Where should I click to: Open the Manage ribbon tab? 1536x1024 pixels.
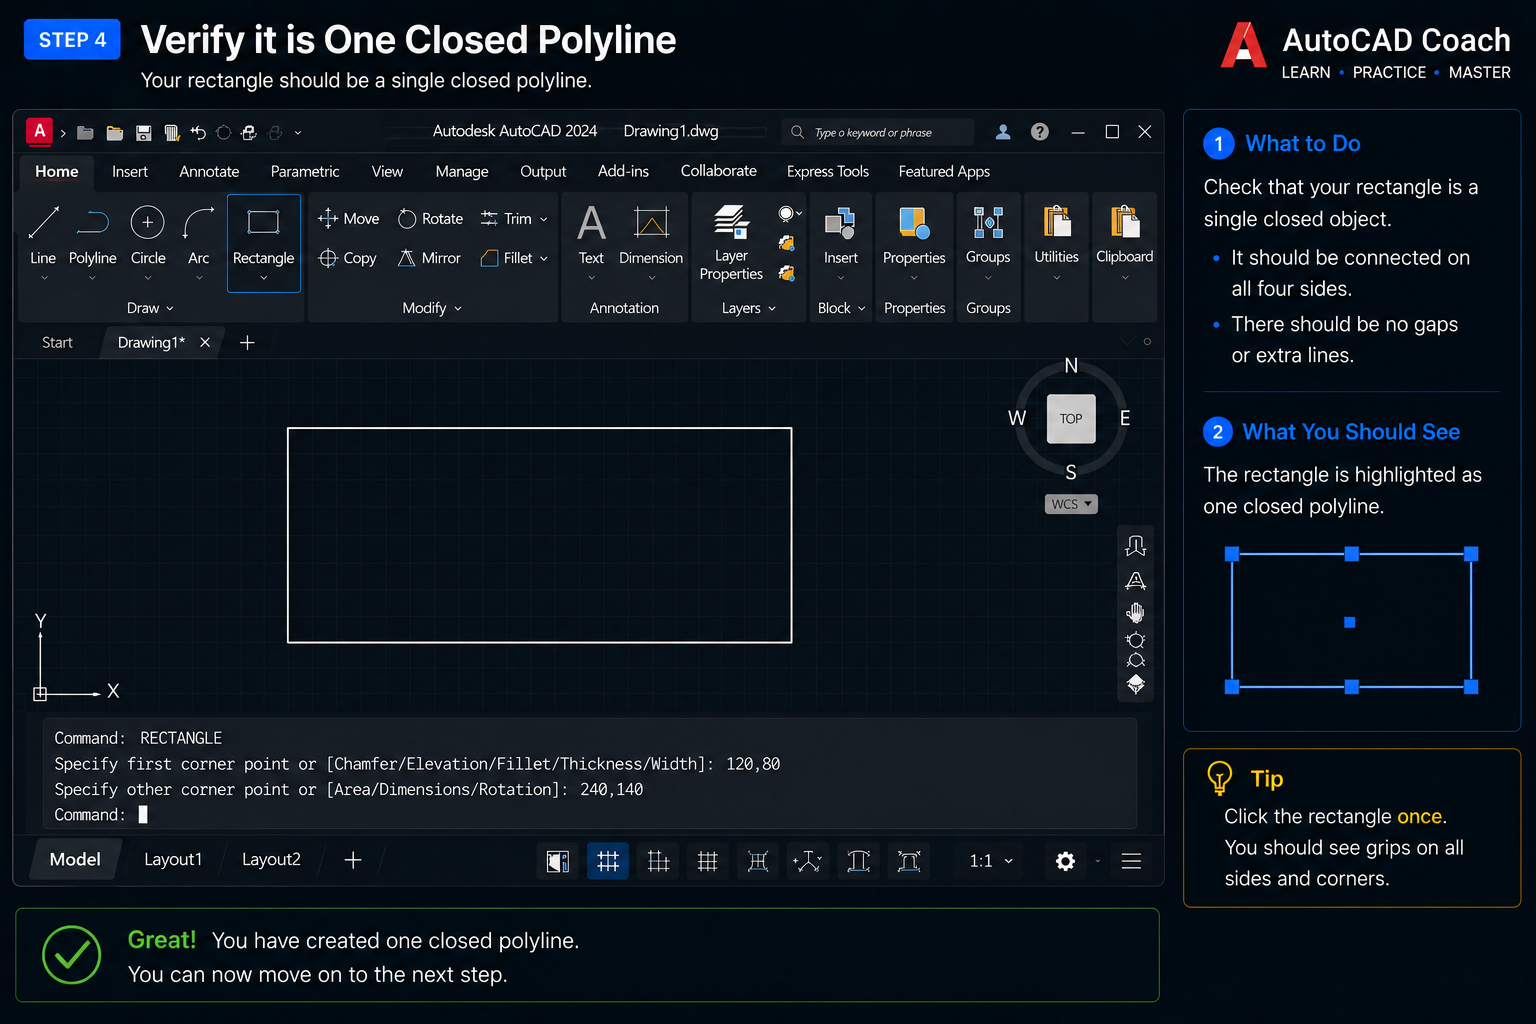[462, 172]
